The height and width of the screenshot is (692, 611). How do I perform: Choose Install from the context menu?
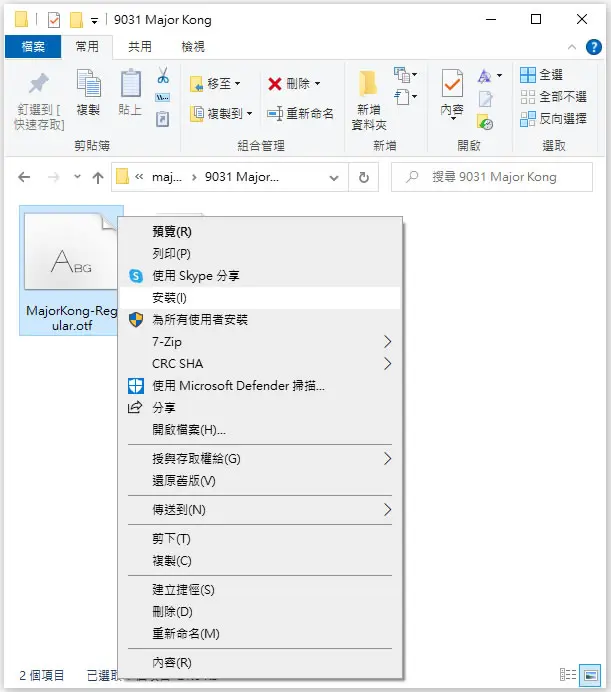(x=260, y=298)
